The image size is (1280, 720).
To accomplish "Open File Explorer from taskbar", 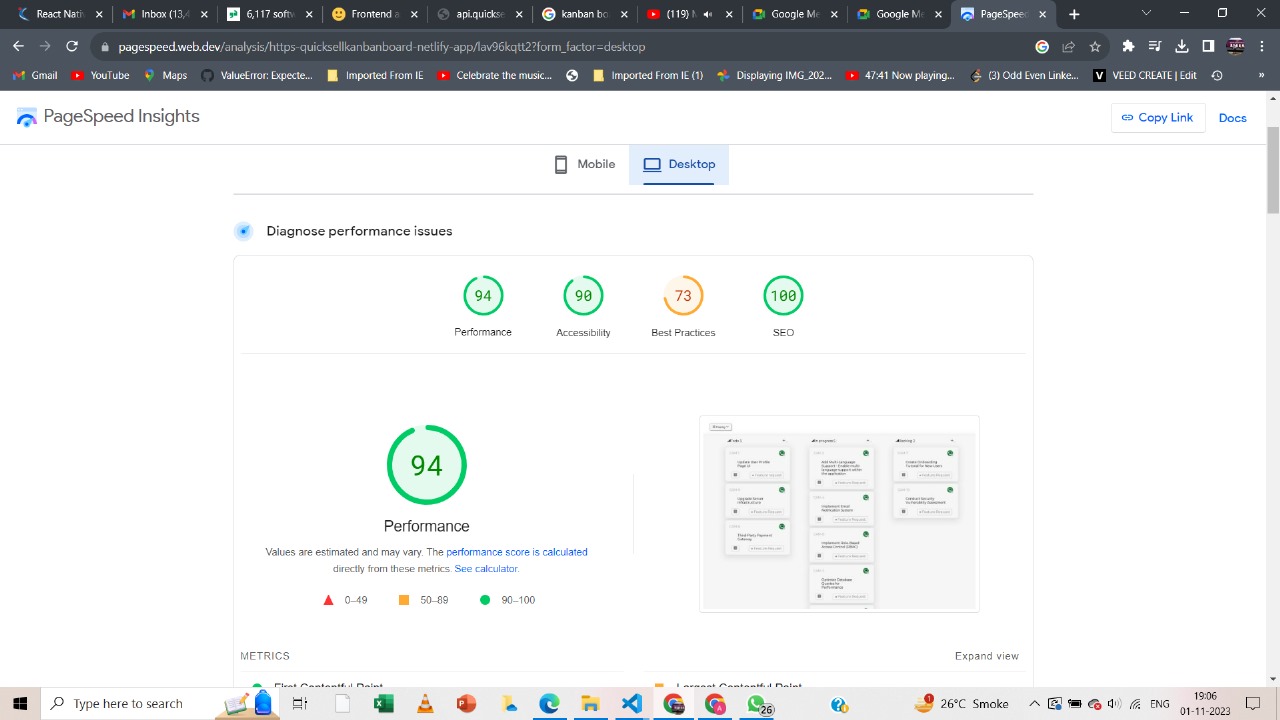I will pyautogui.click(x=590, y=704).
